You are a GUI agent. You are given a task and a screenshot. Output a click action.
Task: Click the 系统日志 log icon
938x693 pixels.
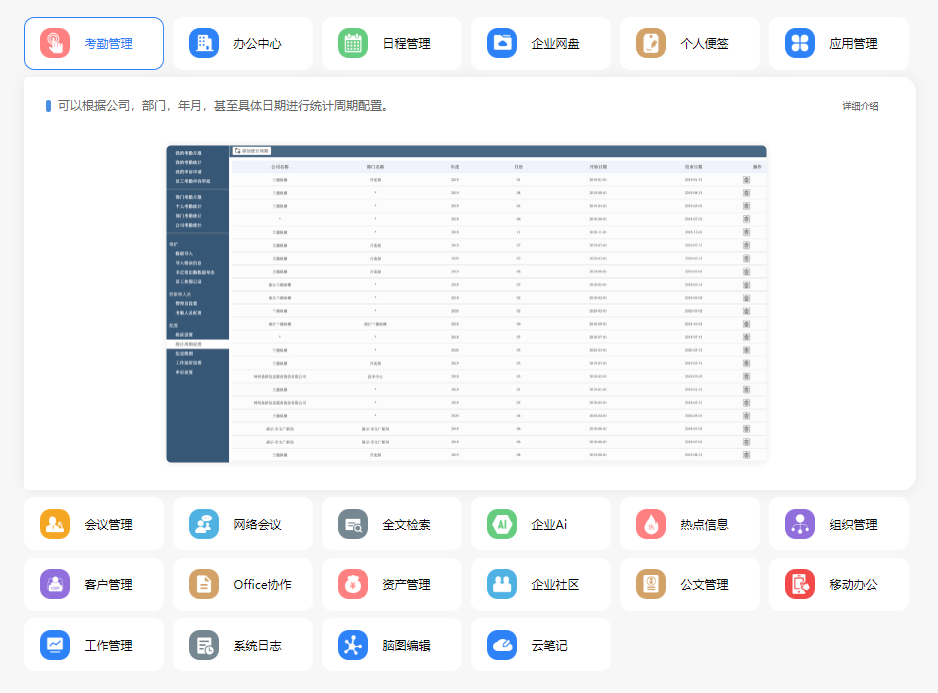(204, 645)
